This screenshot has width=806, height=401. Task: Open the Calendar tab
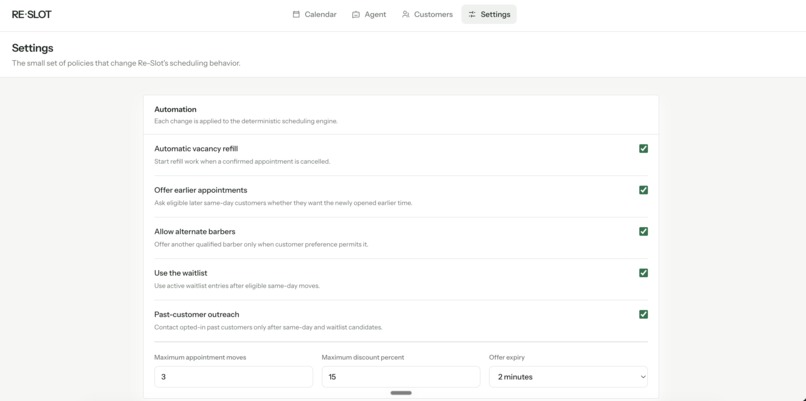click(314, 14)
